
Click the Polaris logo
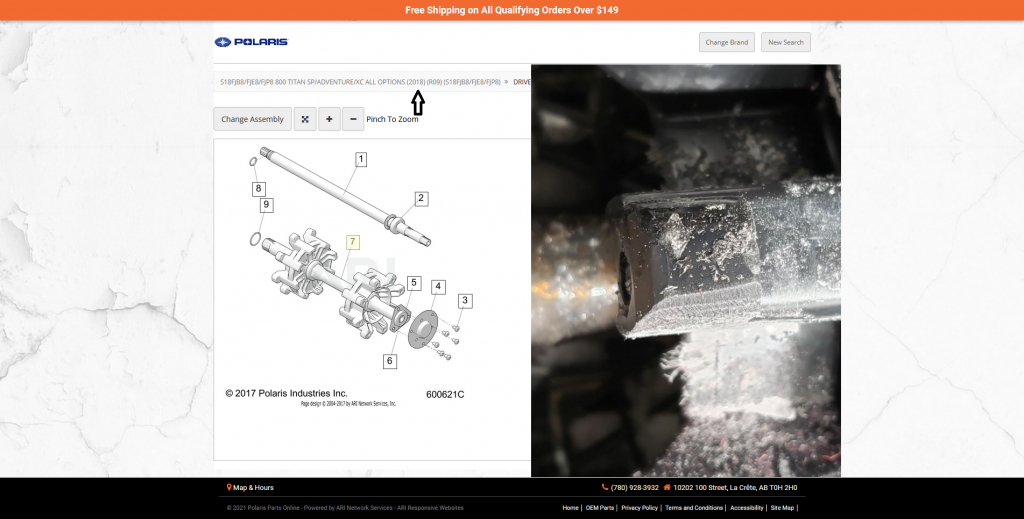coord(251,42)
